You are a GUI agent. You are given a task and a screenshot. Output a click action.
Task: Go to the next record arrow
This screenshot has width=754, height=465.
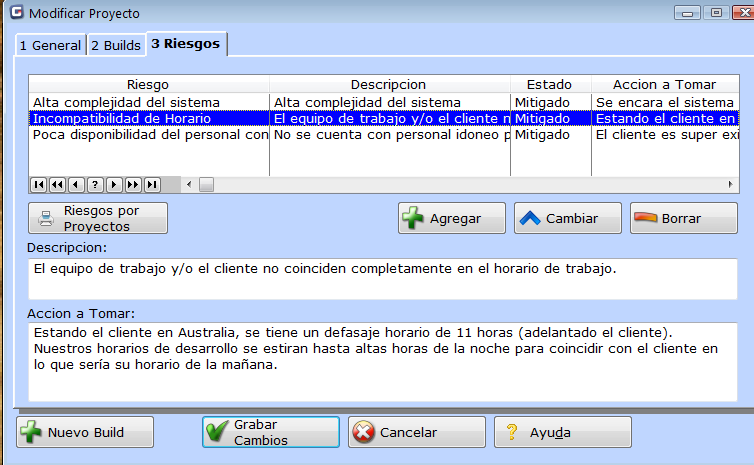[114, 184]
